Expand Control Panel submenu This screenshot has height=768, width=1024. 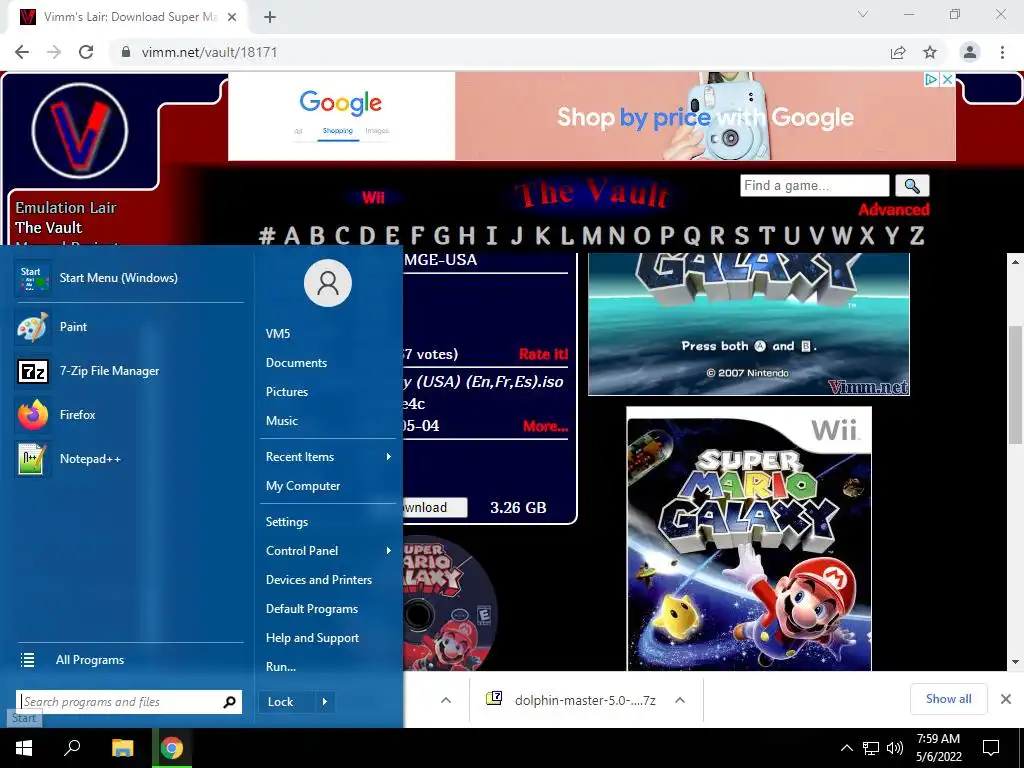[328, 551]
